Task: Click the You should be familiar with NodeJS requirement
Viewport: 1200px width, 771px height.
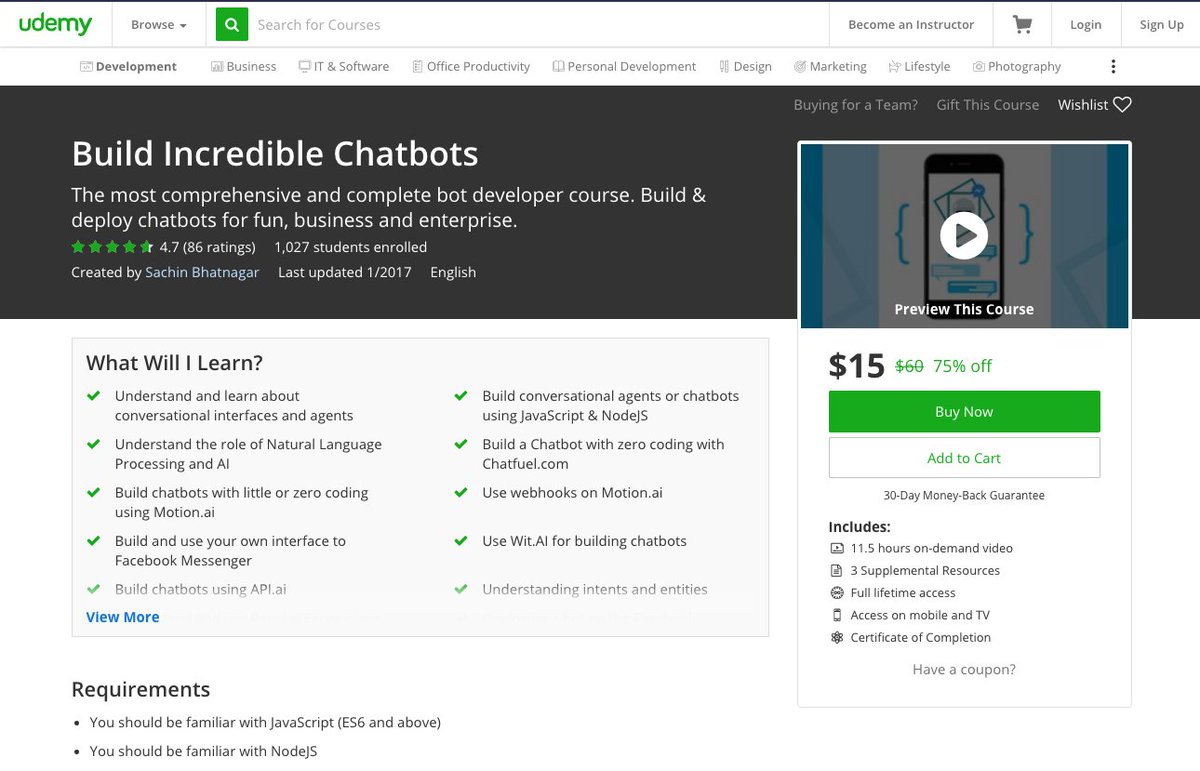Action: [203, 751]
